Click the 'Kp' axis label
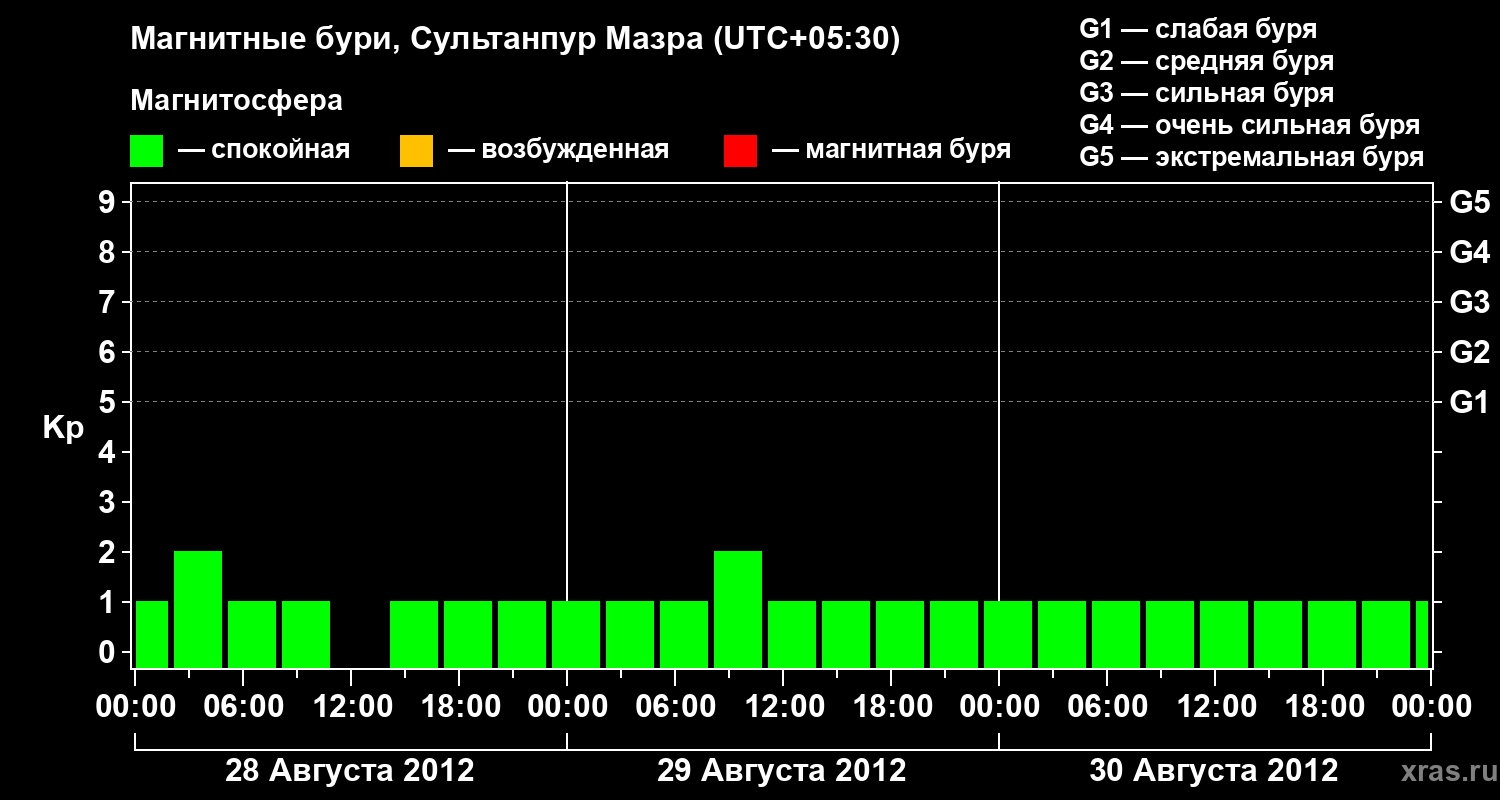Image resolution: width=1500 pixels, height=800 pixels. [x=64, y=429]
